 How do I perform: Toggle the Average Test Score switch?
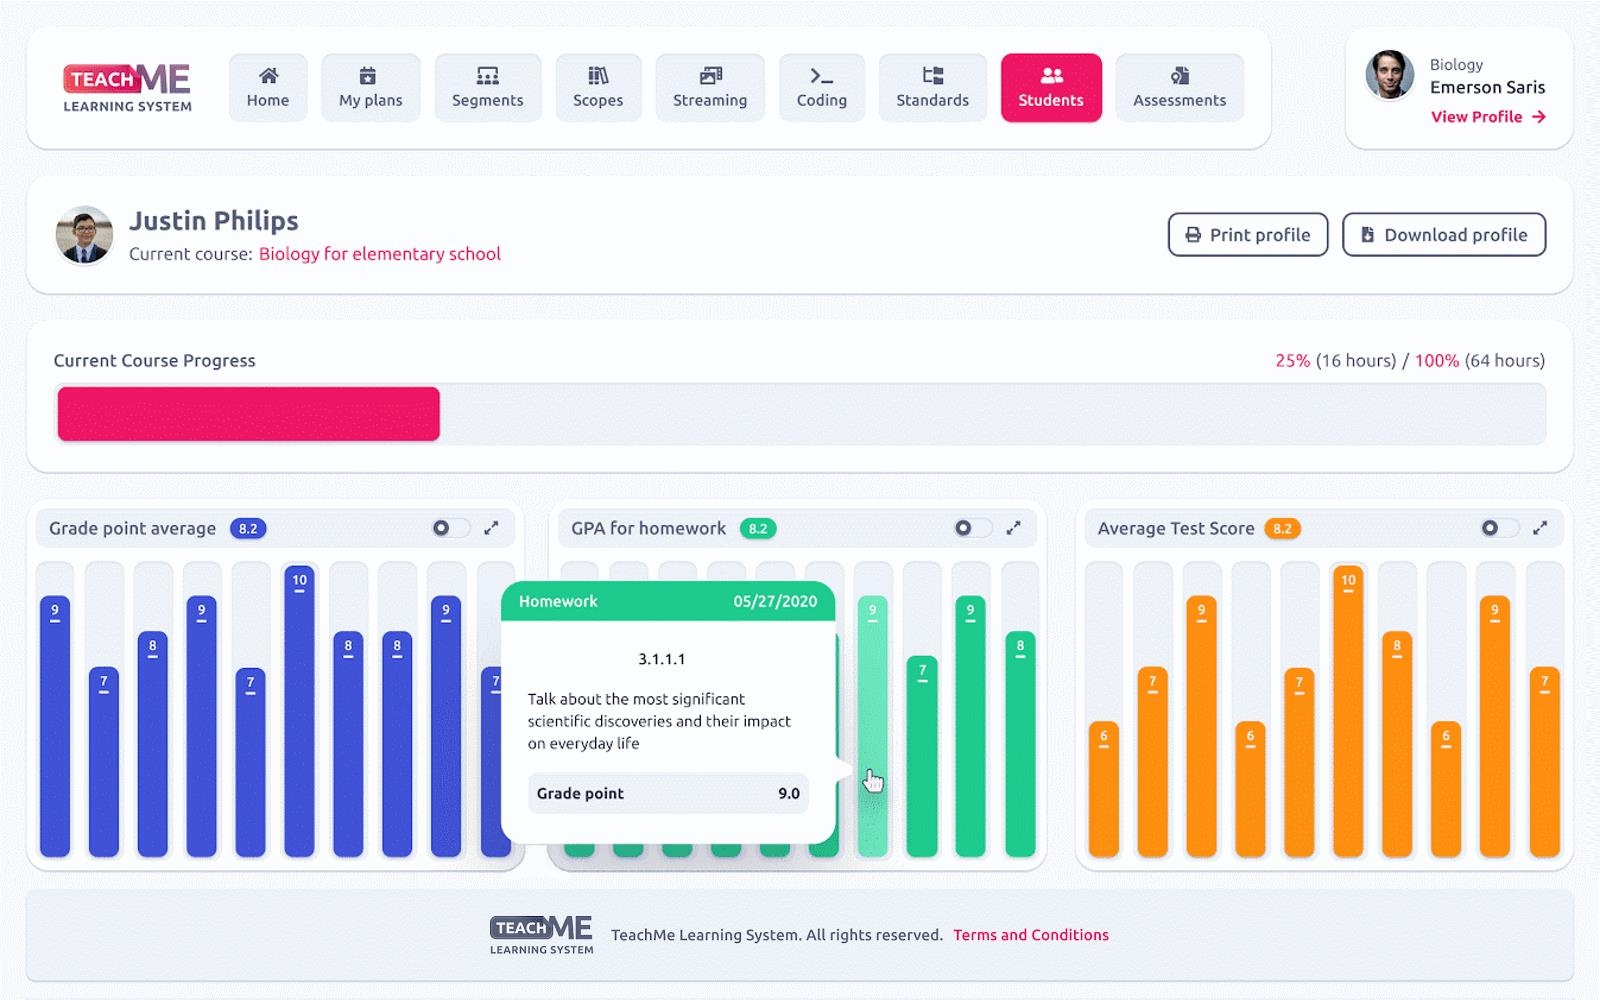pyautogui.click(x=1498, y=528)
